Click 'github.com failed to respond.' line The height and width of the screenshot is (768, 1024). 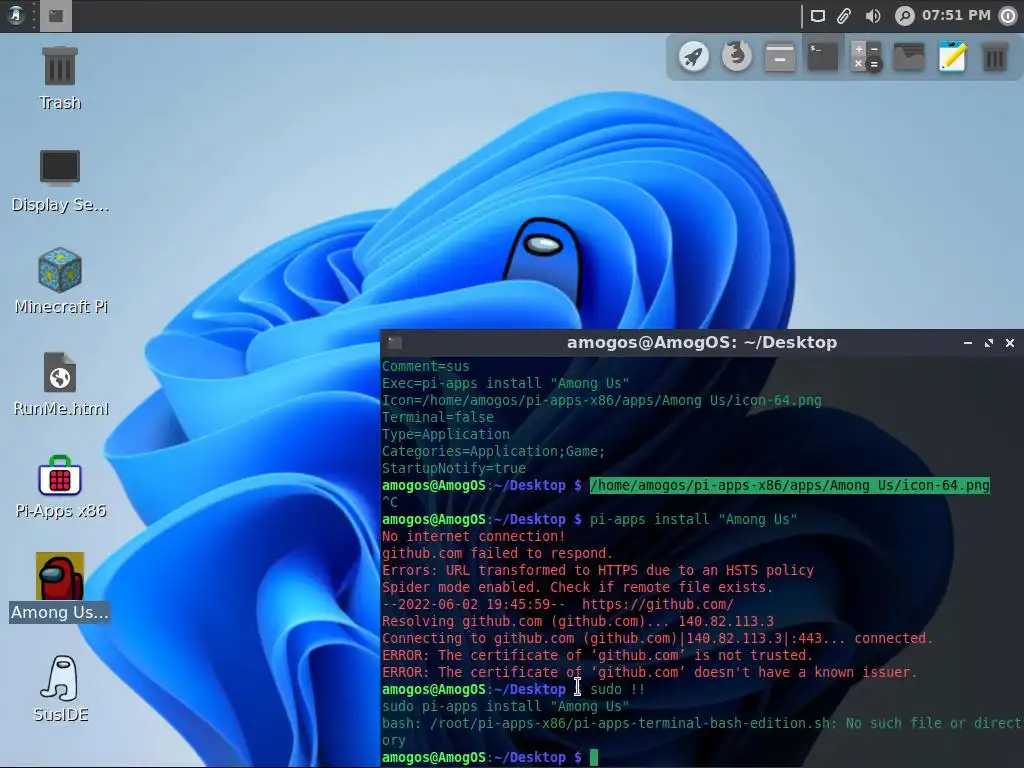pyautogui.click(x=498, y=553)
